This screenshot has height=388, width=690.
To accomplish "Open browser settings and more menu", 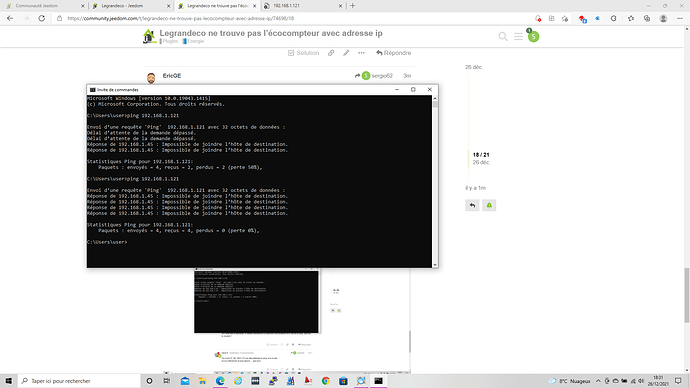I will click(x=679, y=18).
